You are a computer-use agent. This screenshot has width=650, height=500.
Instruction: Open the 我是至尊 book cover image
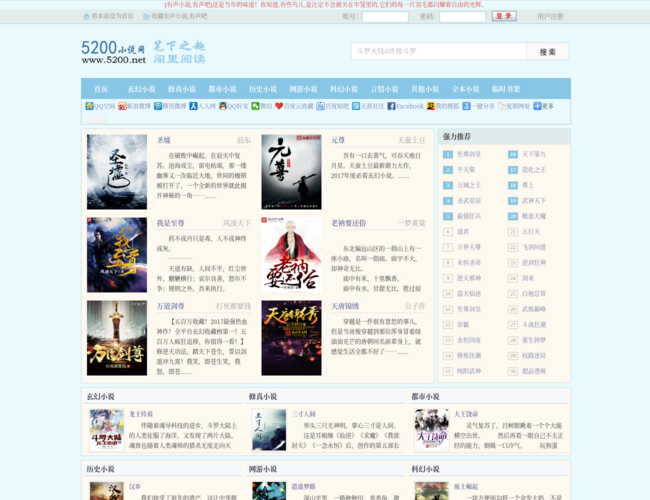(x=117, y=255)
